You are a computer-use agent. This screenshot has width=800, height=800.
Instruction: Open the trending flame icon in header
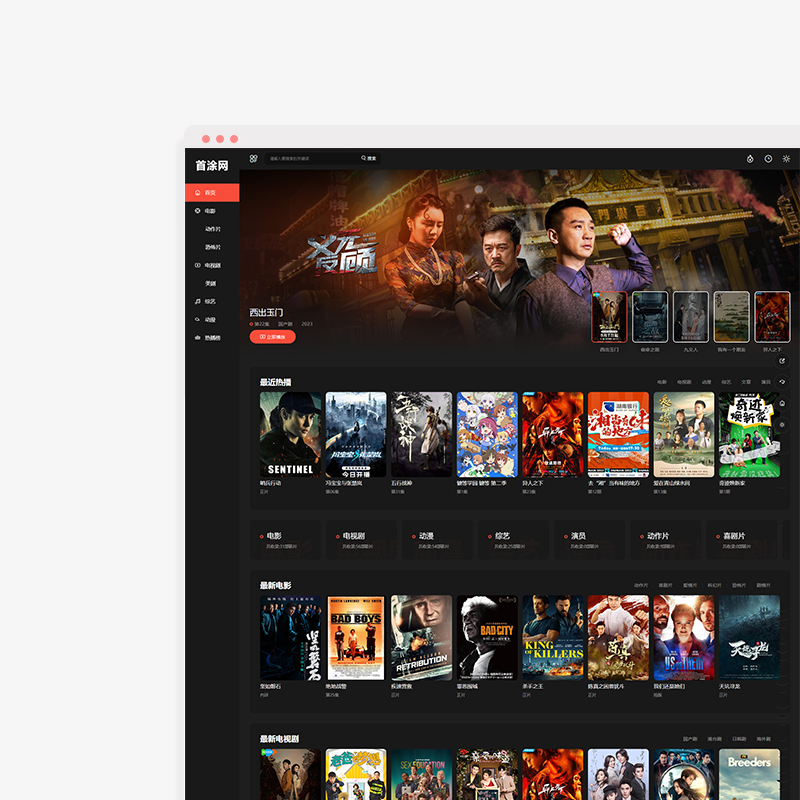click(750, 158)
